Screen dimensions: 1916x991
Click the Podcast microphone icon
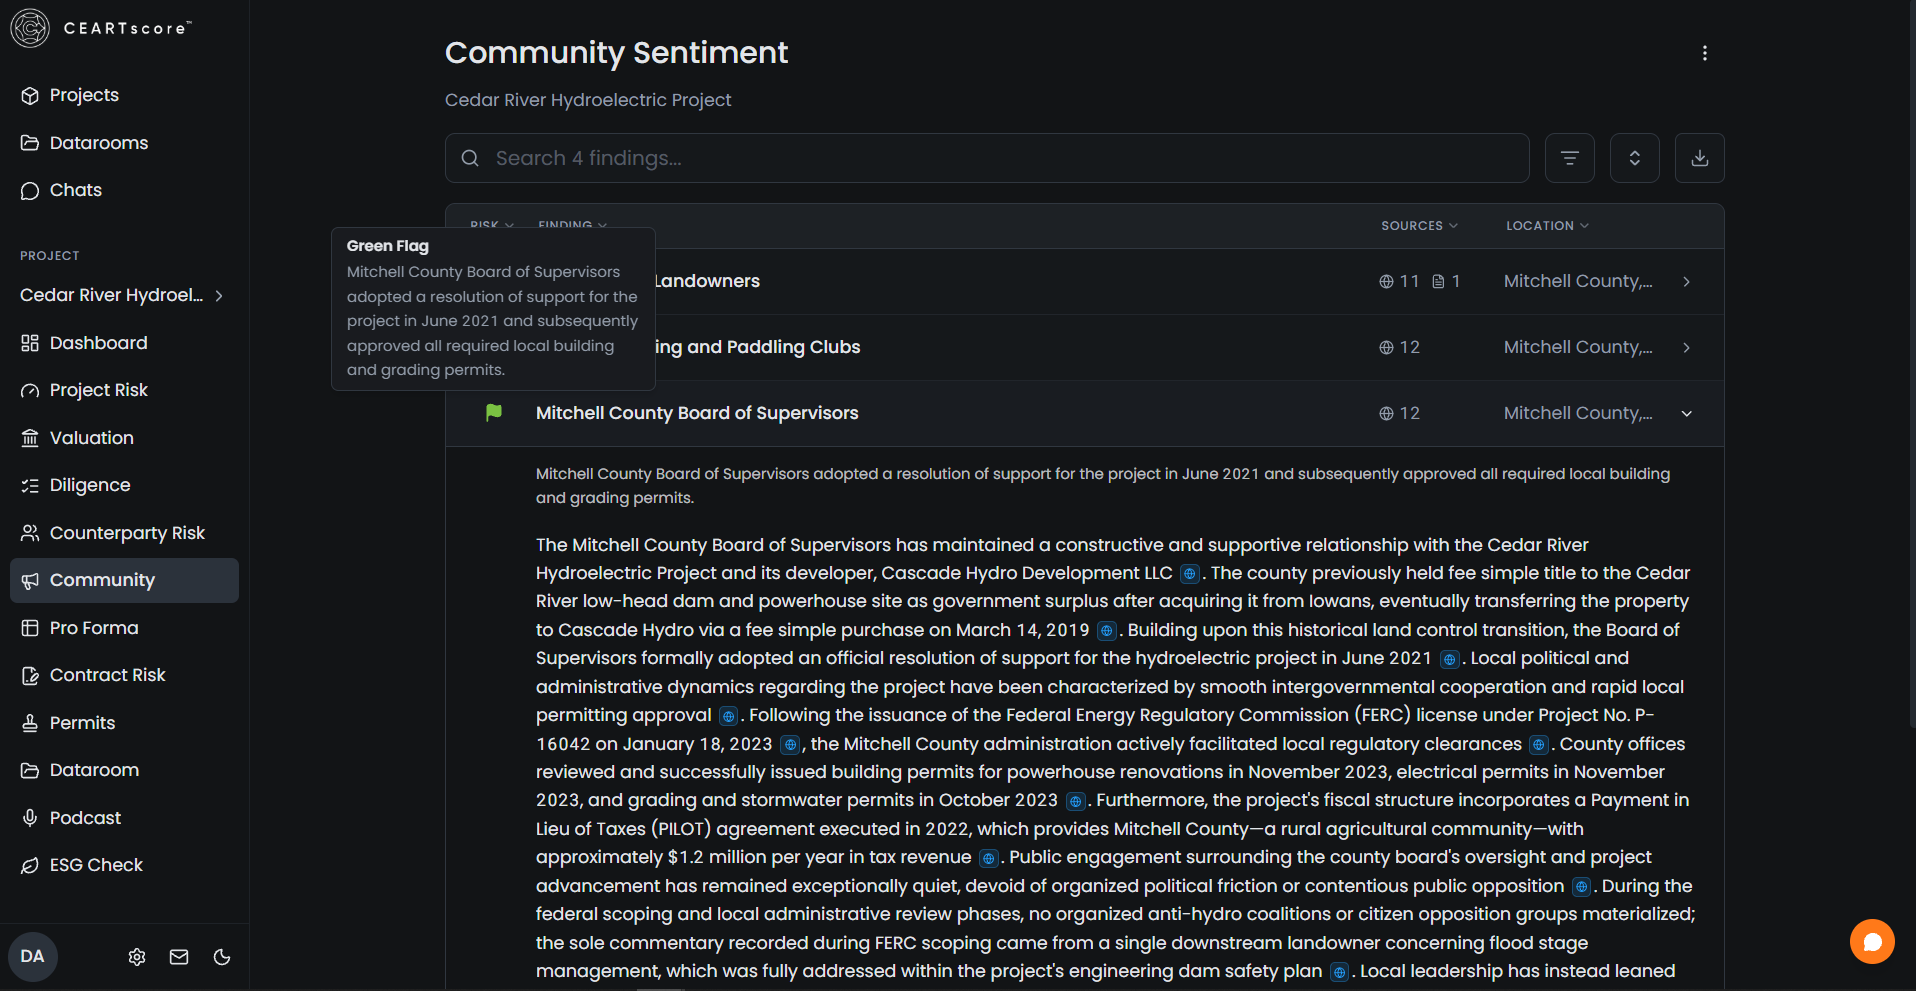30,818
